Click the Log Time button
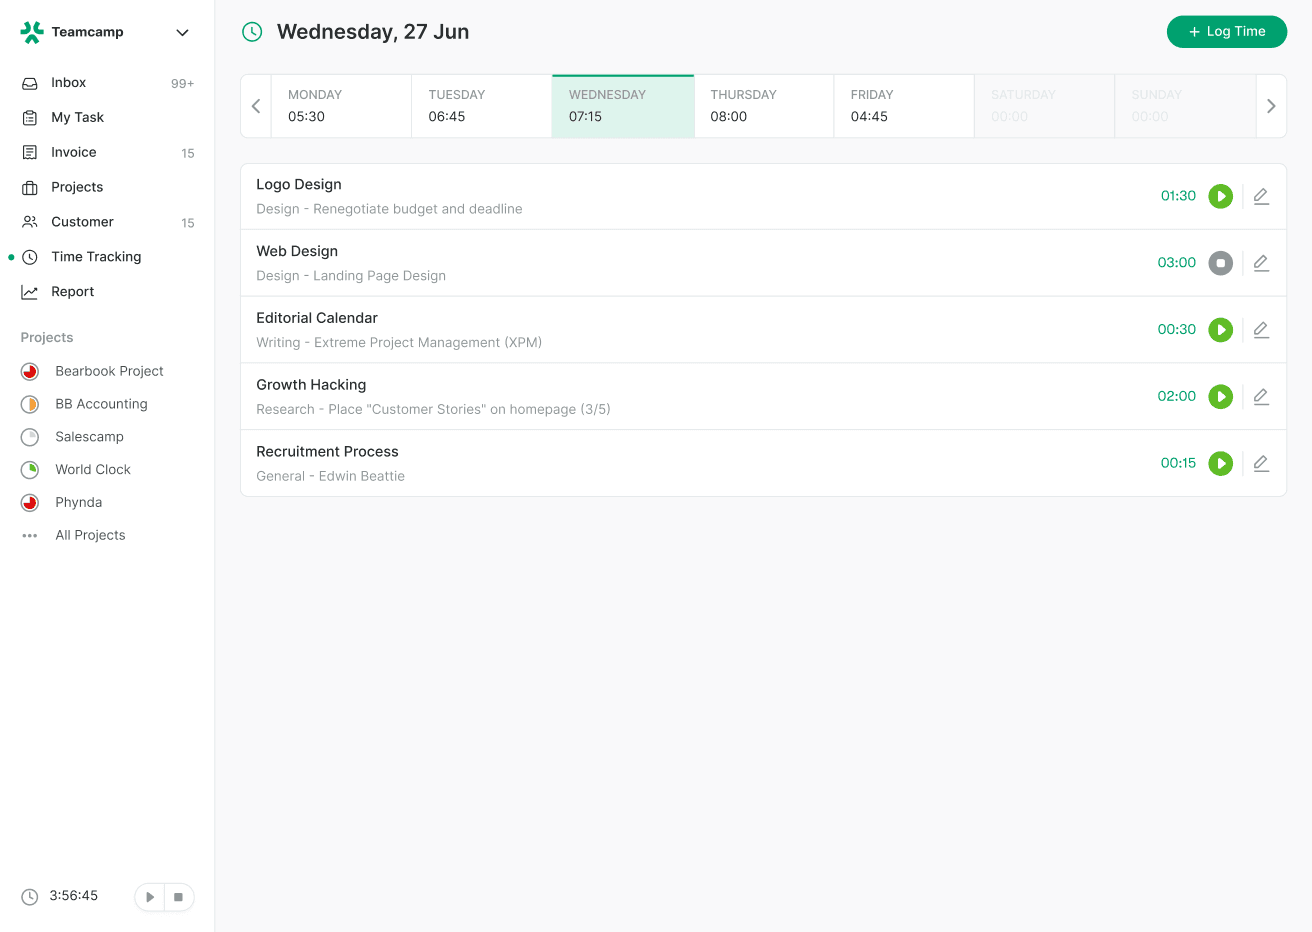 (1227, 31)
